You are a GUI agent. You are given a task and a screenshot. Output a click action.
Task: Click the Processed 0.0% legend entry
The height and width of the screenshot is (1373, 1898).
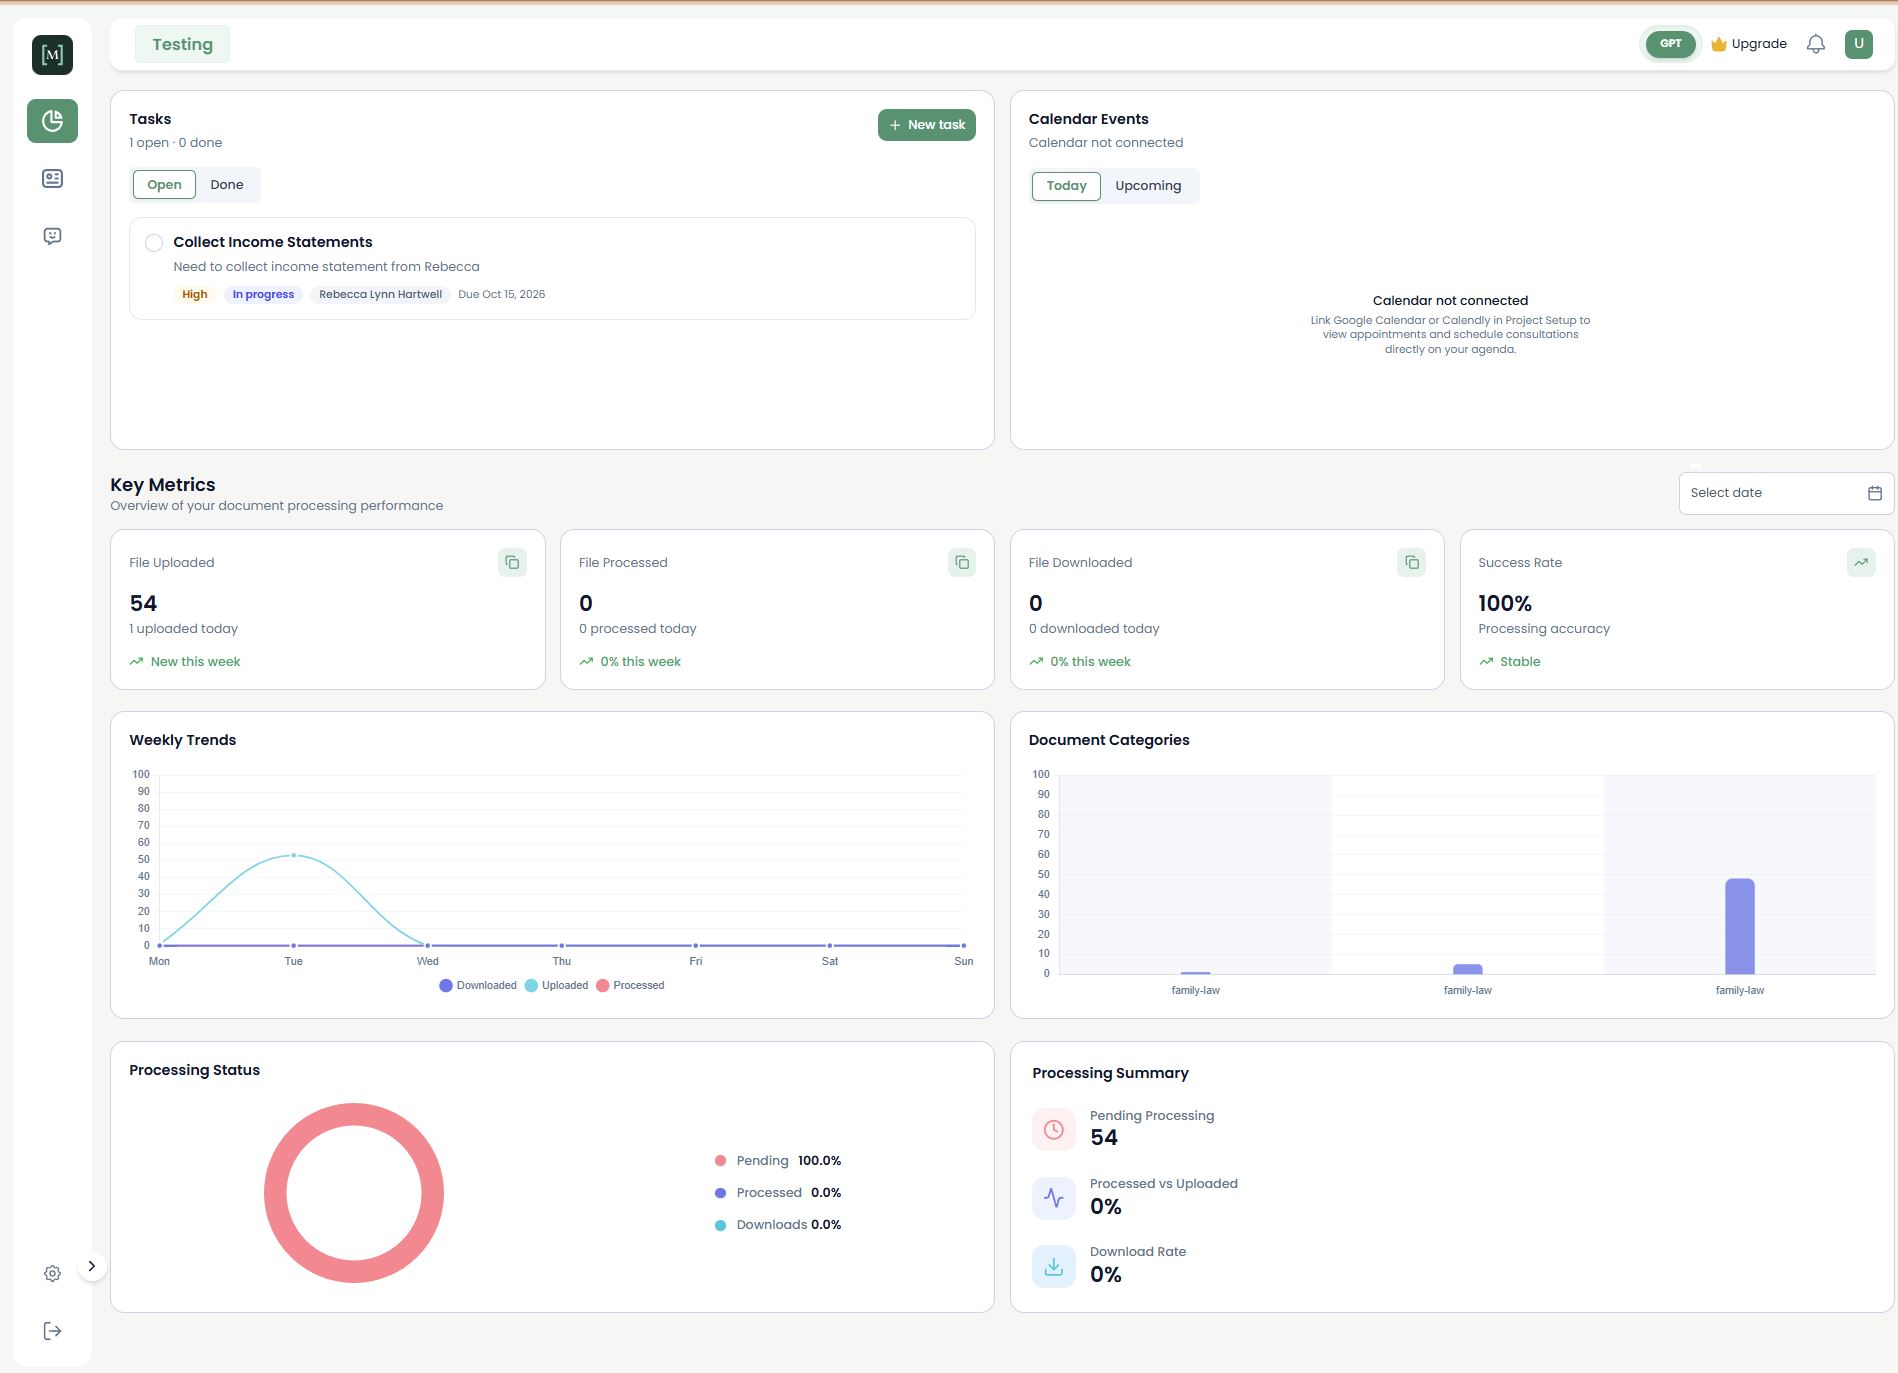(x=778, y=1193)
